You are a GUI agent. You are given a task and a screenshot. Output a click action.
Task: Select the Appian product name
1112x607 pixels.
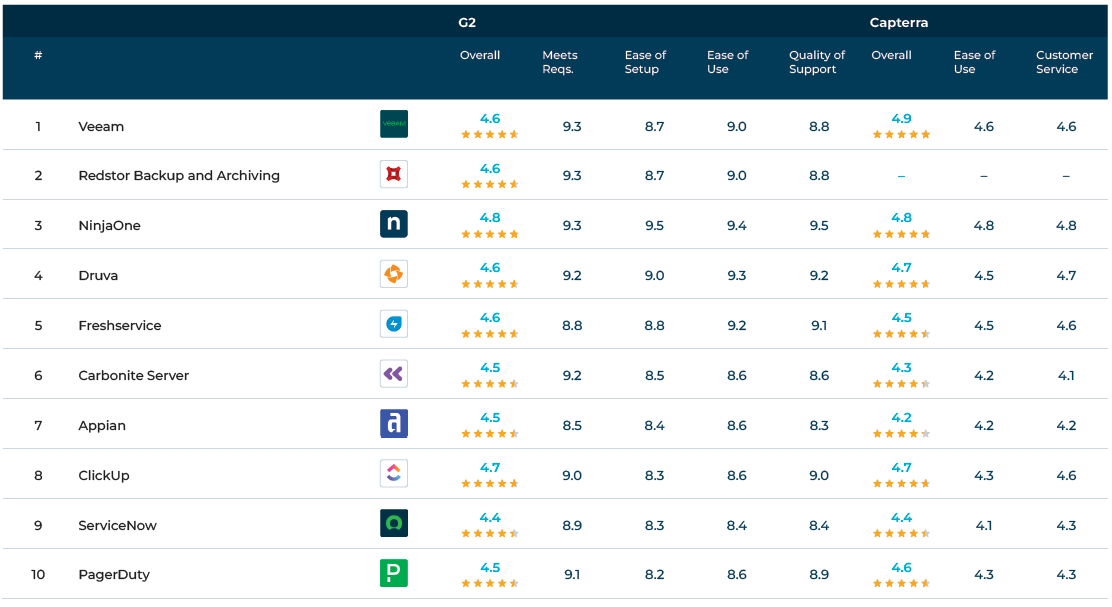tap(101, 425)
